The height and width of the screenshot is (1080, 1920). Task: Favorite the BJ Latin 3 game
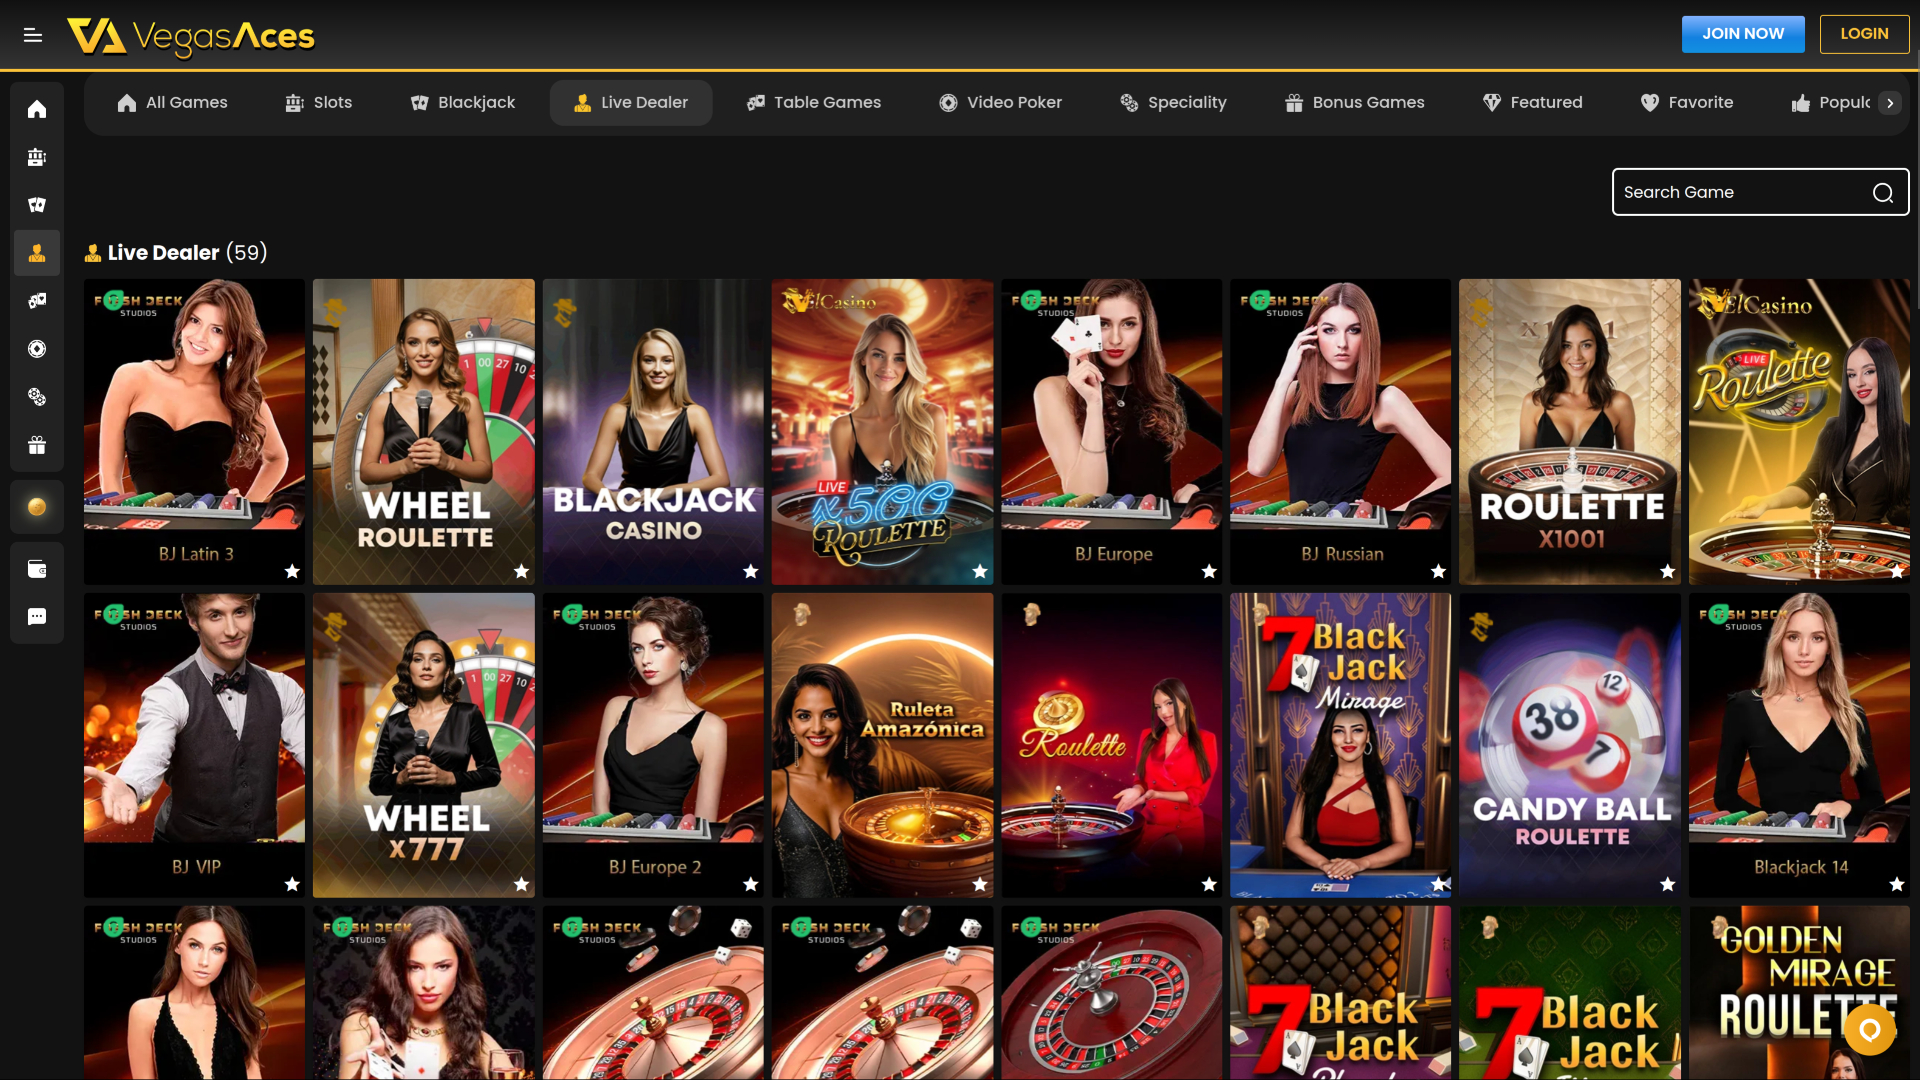click(291, 571)
